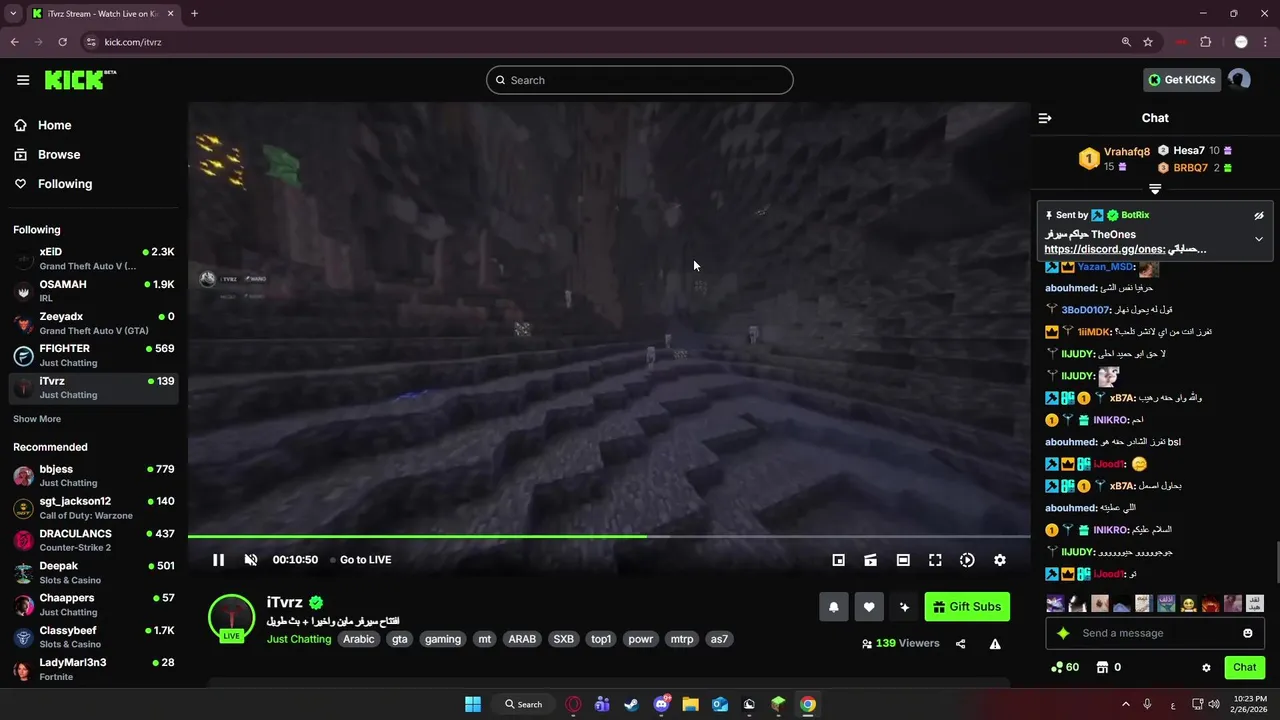Share the stream via share icon
1280x720 pixels.
(x=960, y=644)
